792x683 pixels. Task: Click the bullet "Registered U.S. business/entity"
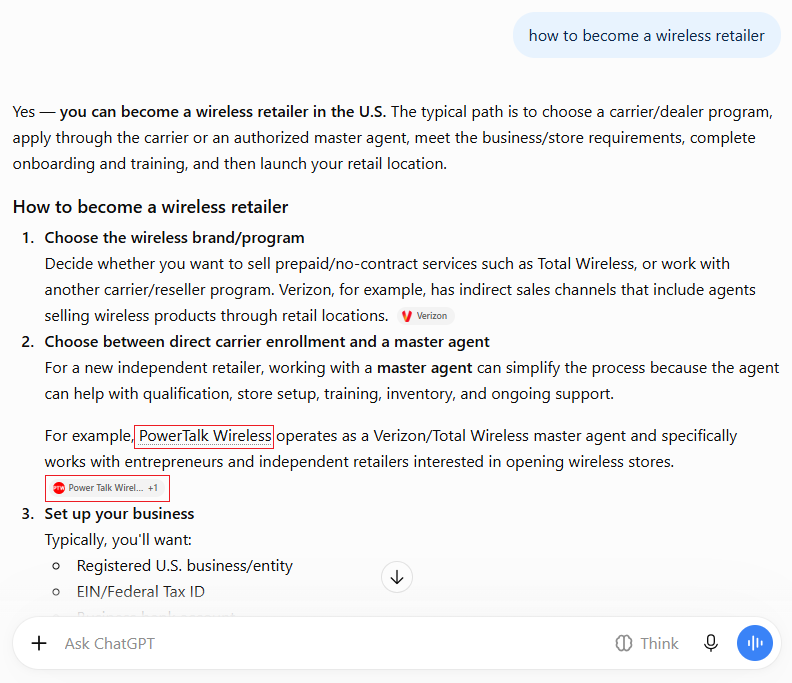(184, 566)
